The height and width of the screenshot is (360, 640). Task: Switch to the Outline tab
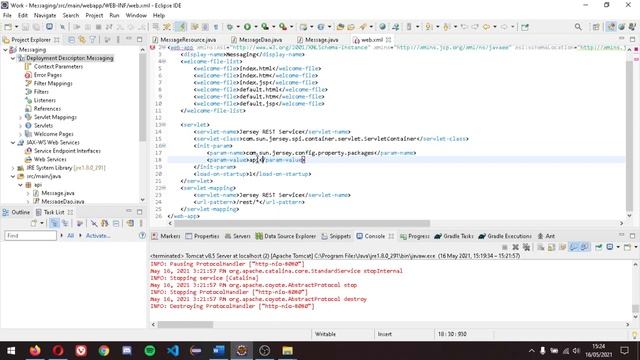pos(16,212)
